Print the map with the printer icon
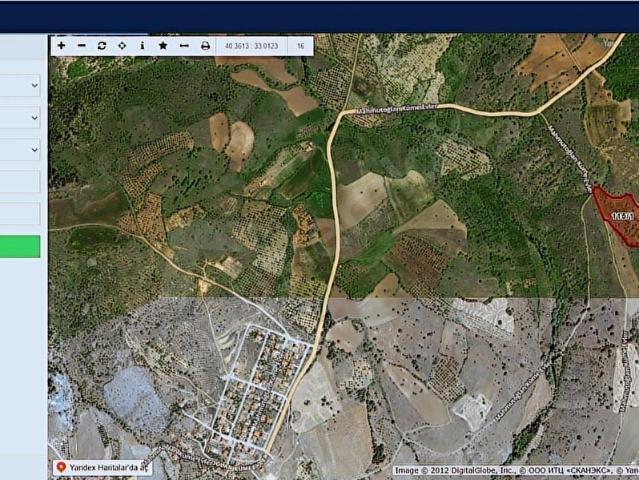The height and width of the screenshot is (480, 639). pyautogui.click(x=205, y=46)
